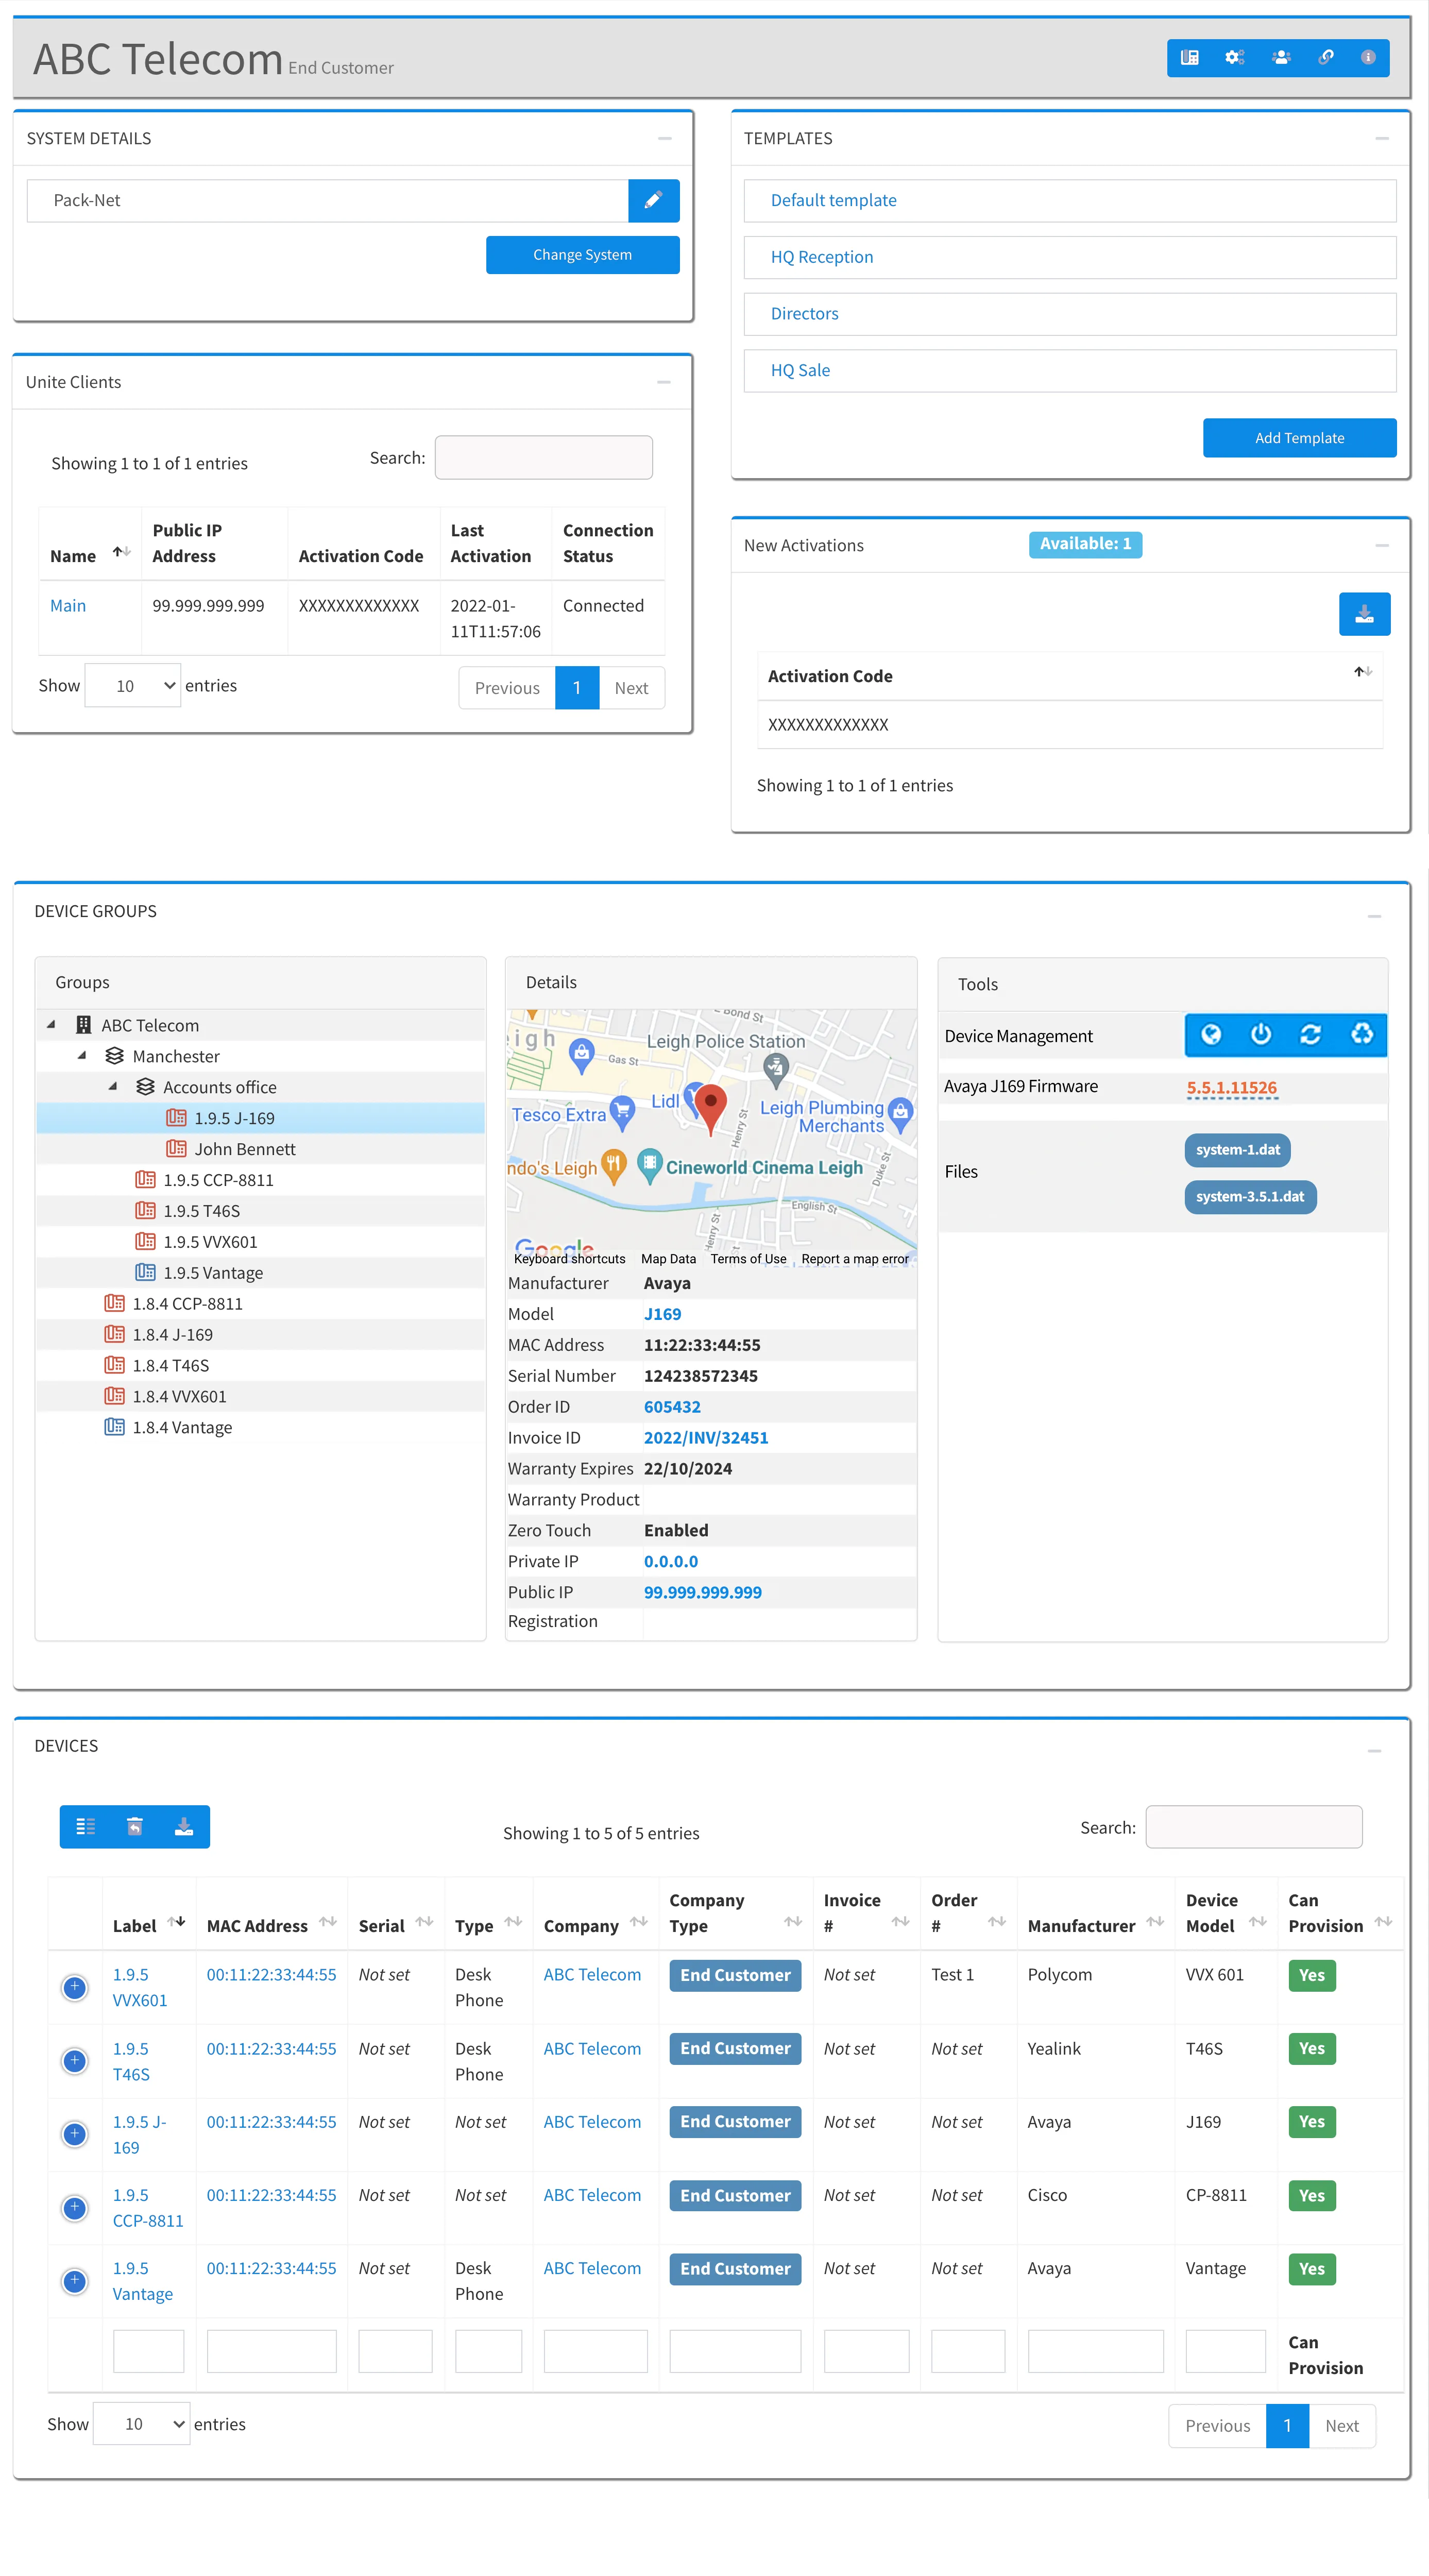Open the gears settings icon in header
Screen dimensions: 1429x2576
pos(1234,58)
